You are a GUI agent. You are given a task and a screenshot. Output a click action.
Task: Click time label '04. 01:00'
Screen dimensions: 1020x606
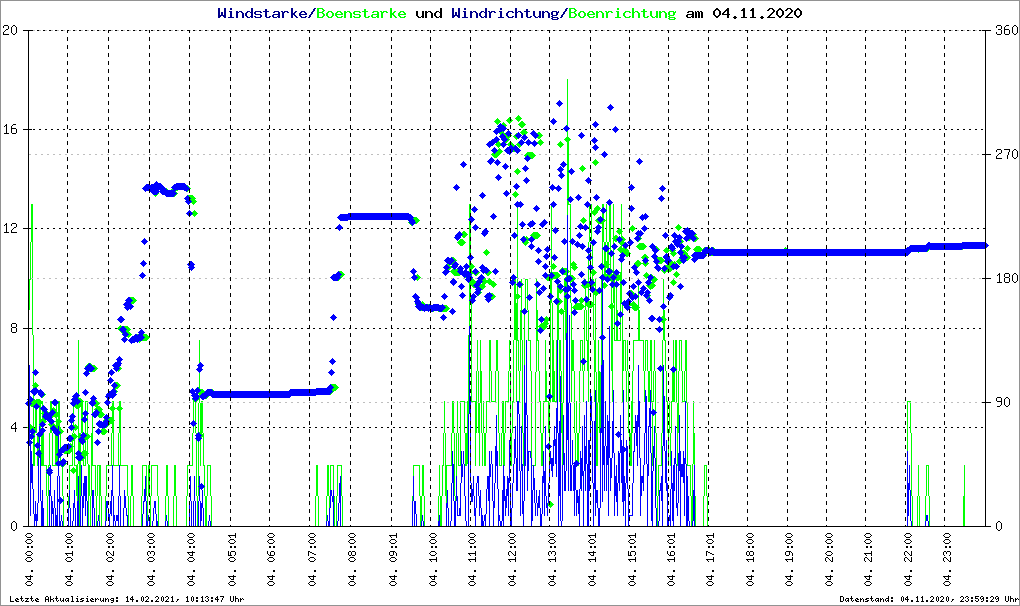pyautogui.click(x=69, y=559)
